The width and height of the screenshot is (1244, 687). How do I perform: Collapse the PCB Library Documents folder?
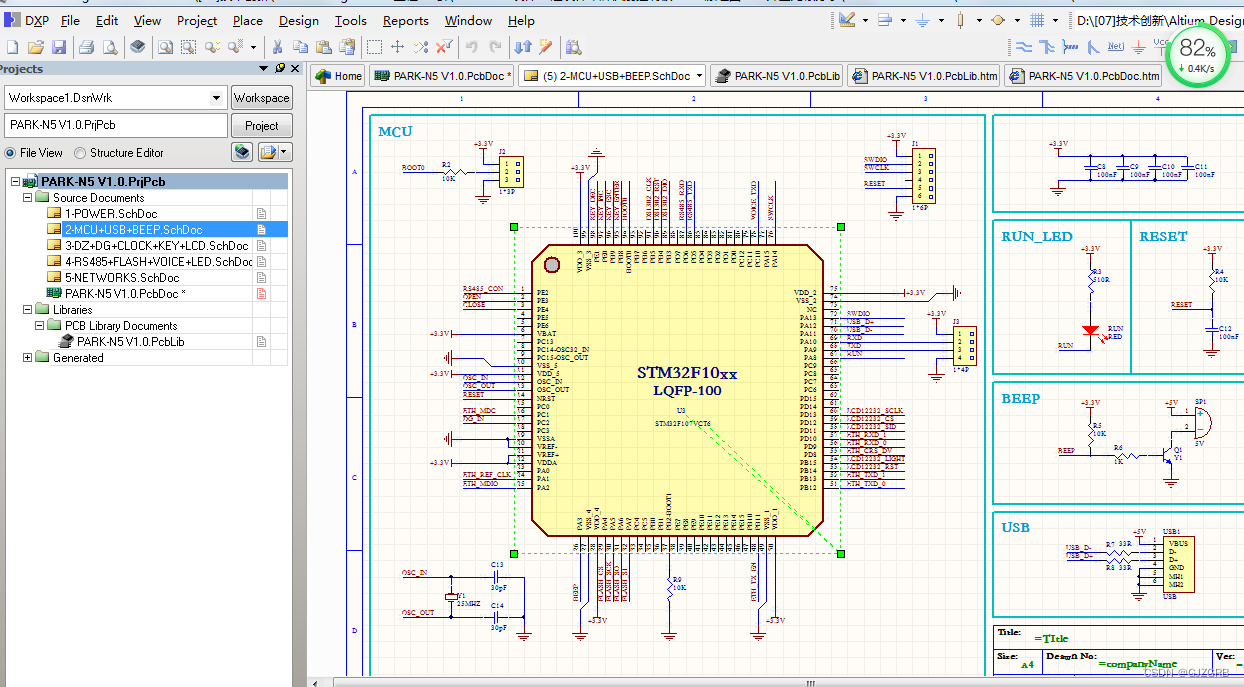40,326
